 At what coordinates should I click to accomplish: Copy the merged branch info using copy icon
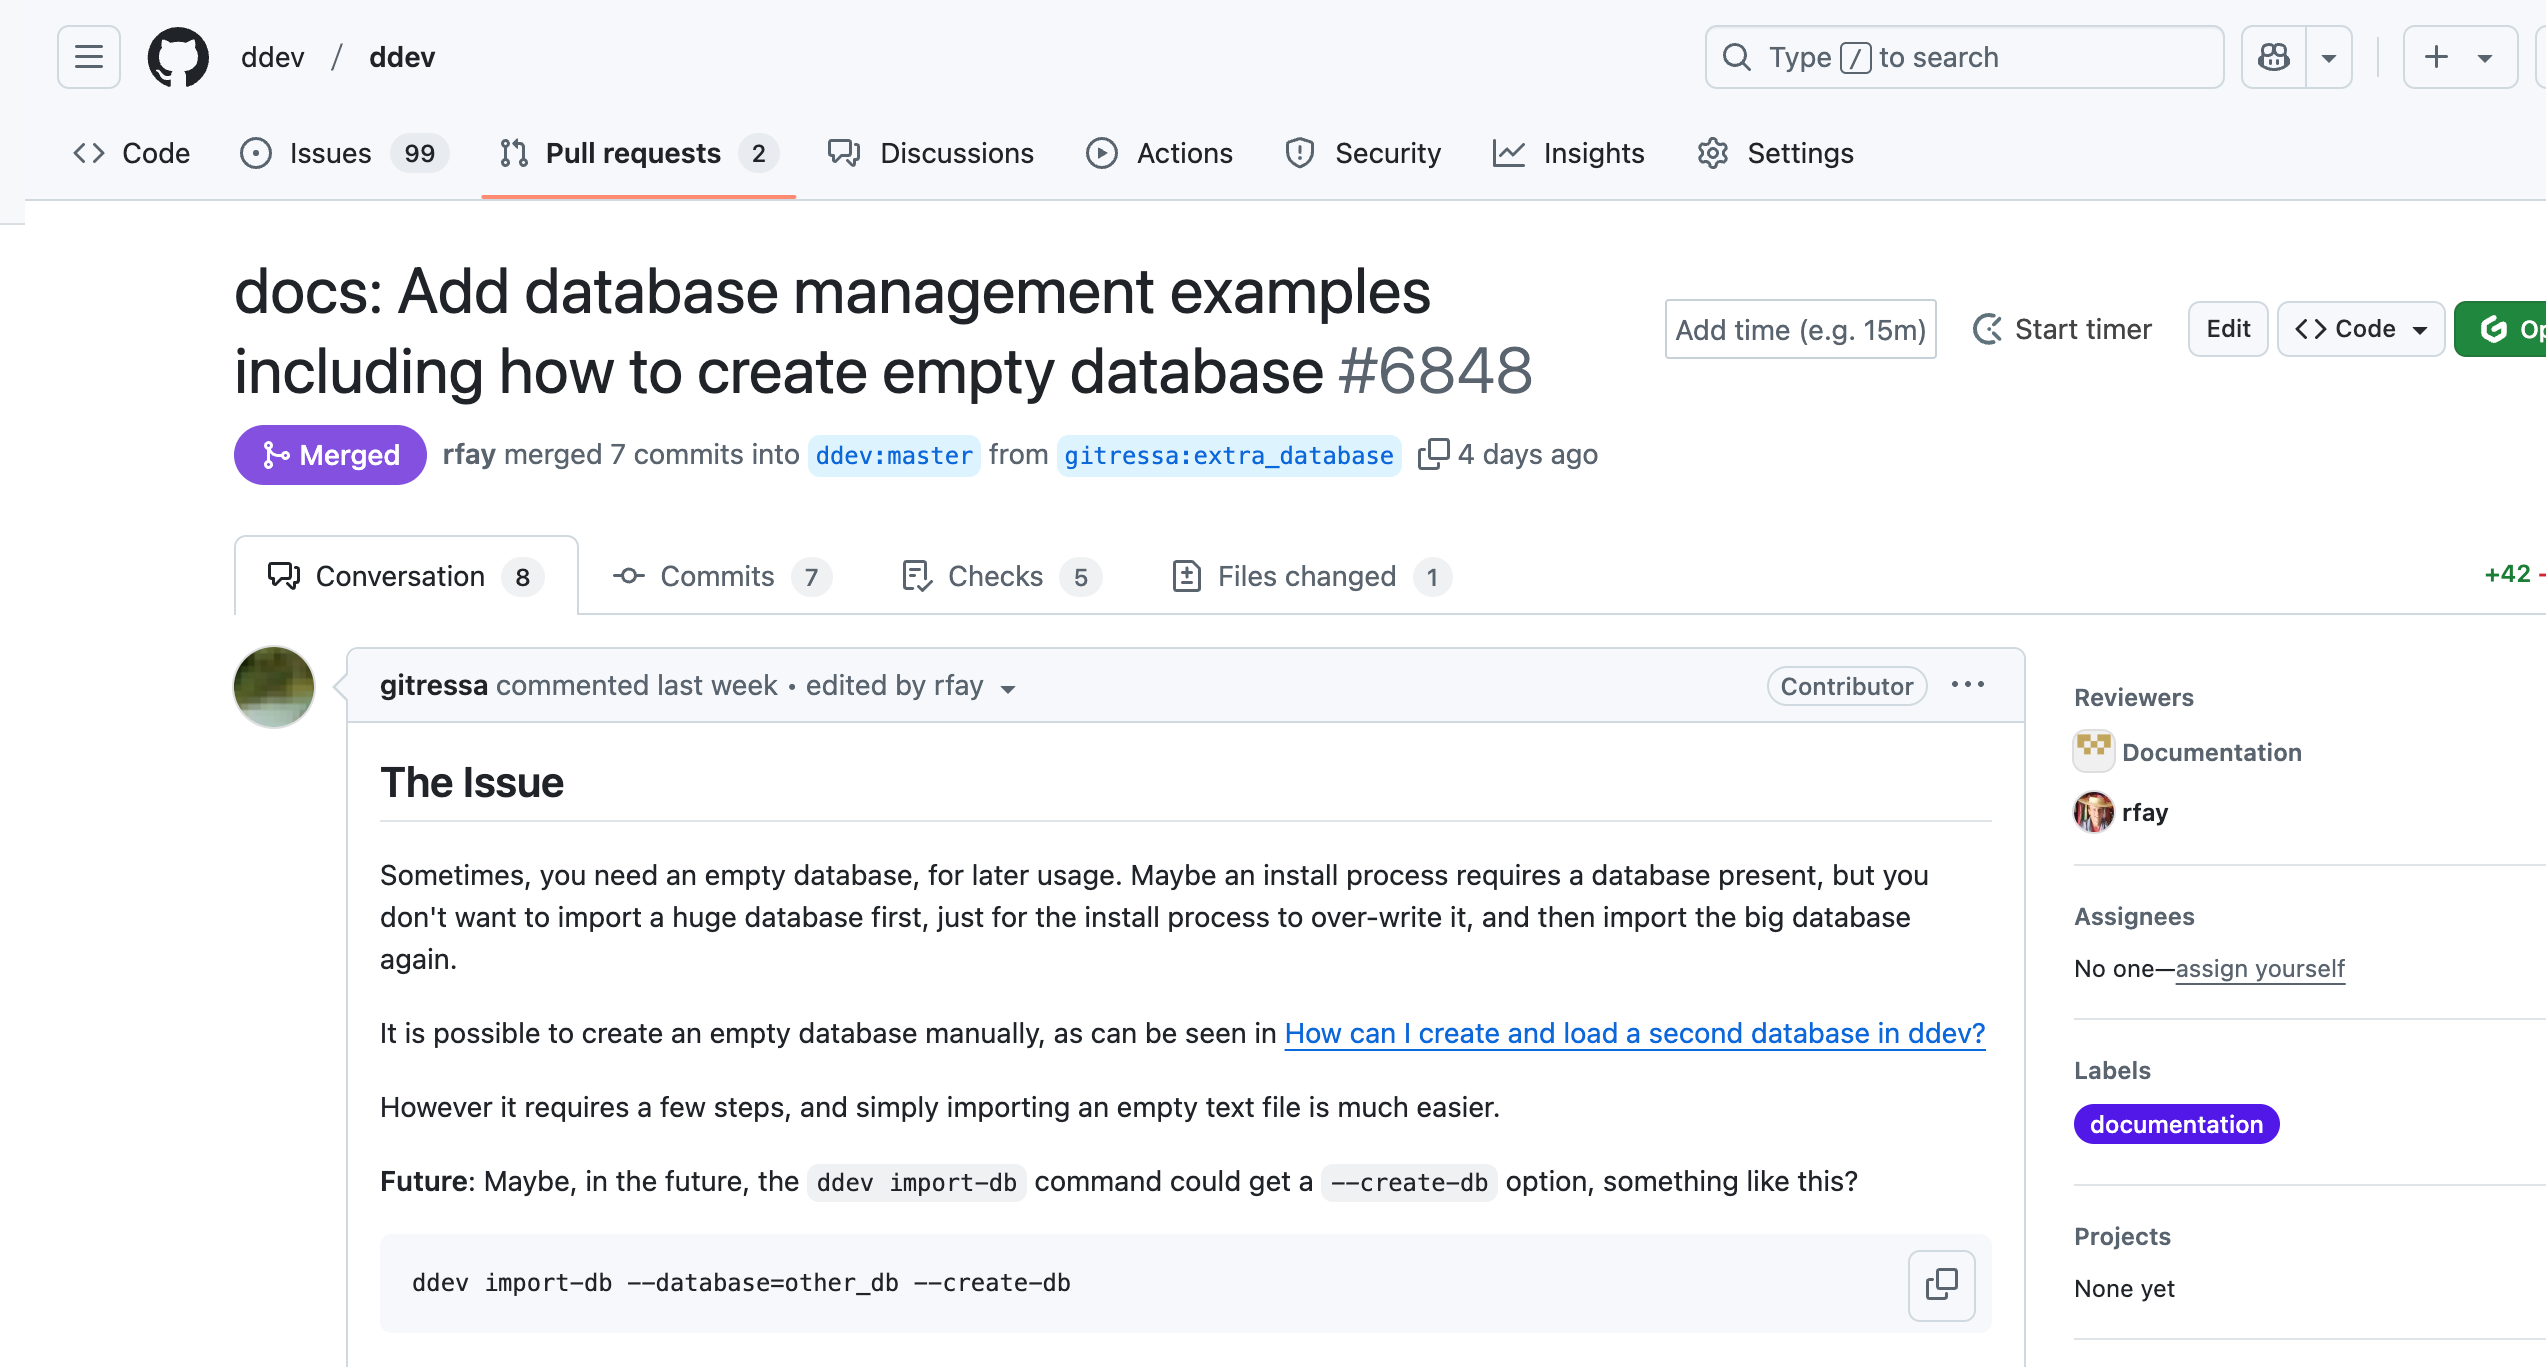[x=1434, y=454]
